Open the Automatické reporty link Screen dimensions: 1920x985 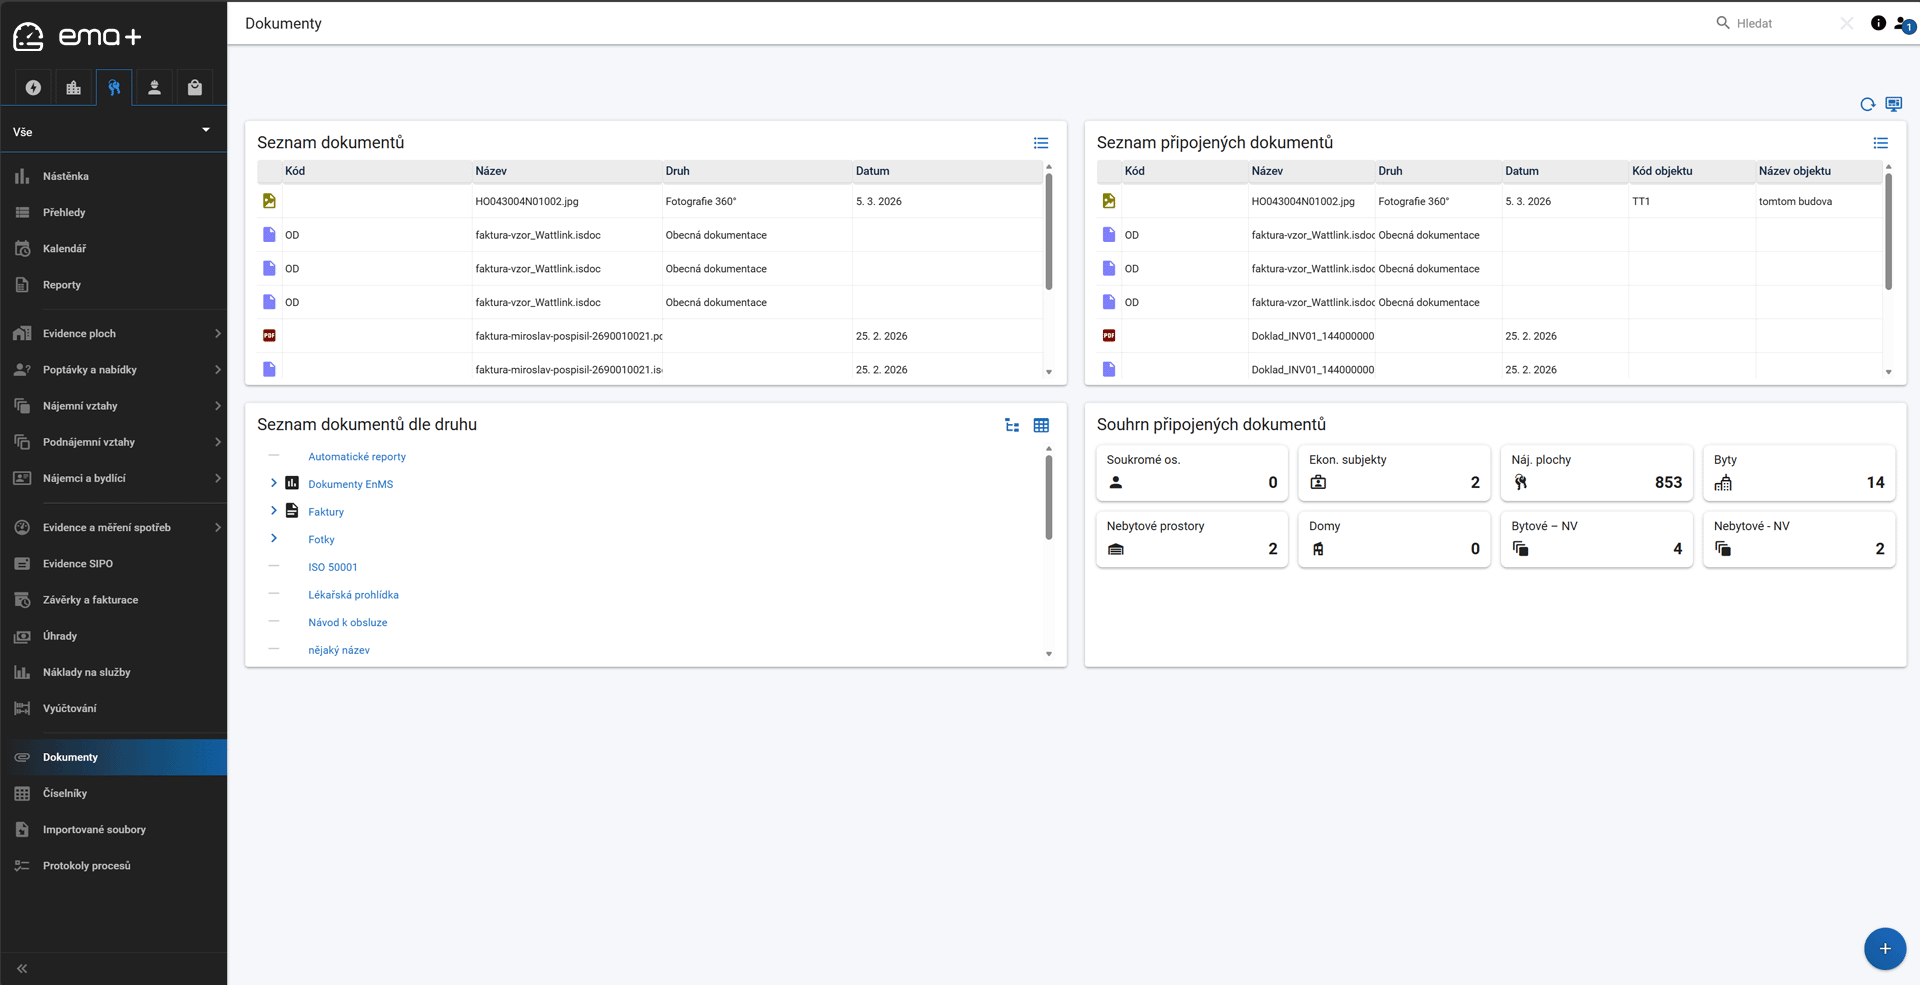(357, 457)
